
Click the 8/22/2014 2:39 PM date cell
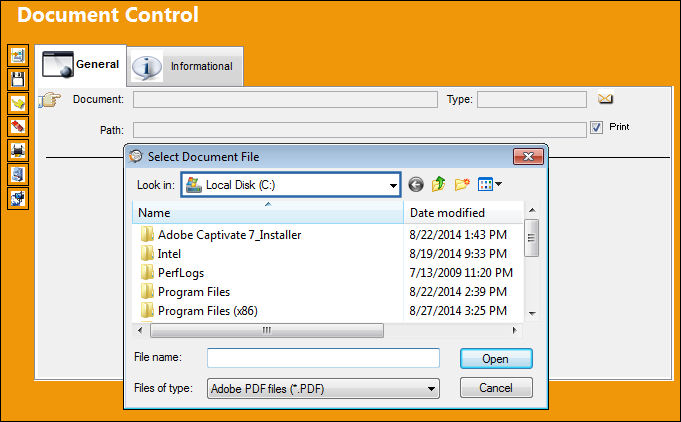click(458, 292)
